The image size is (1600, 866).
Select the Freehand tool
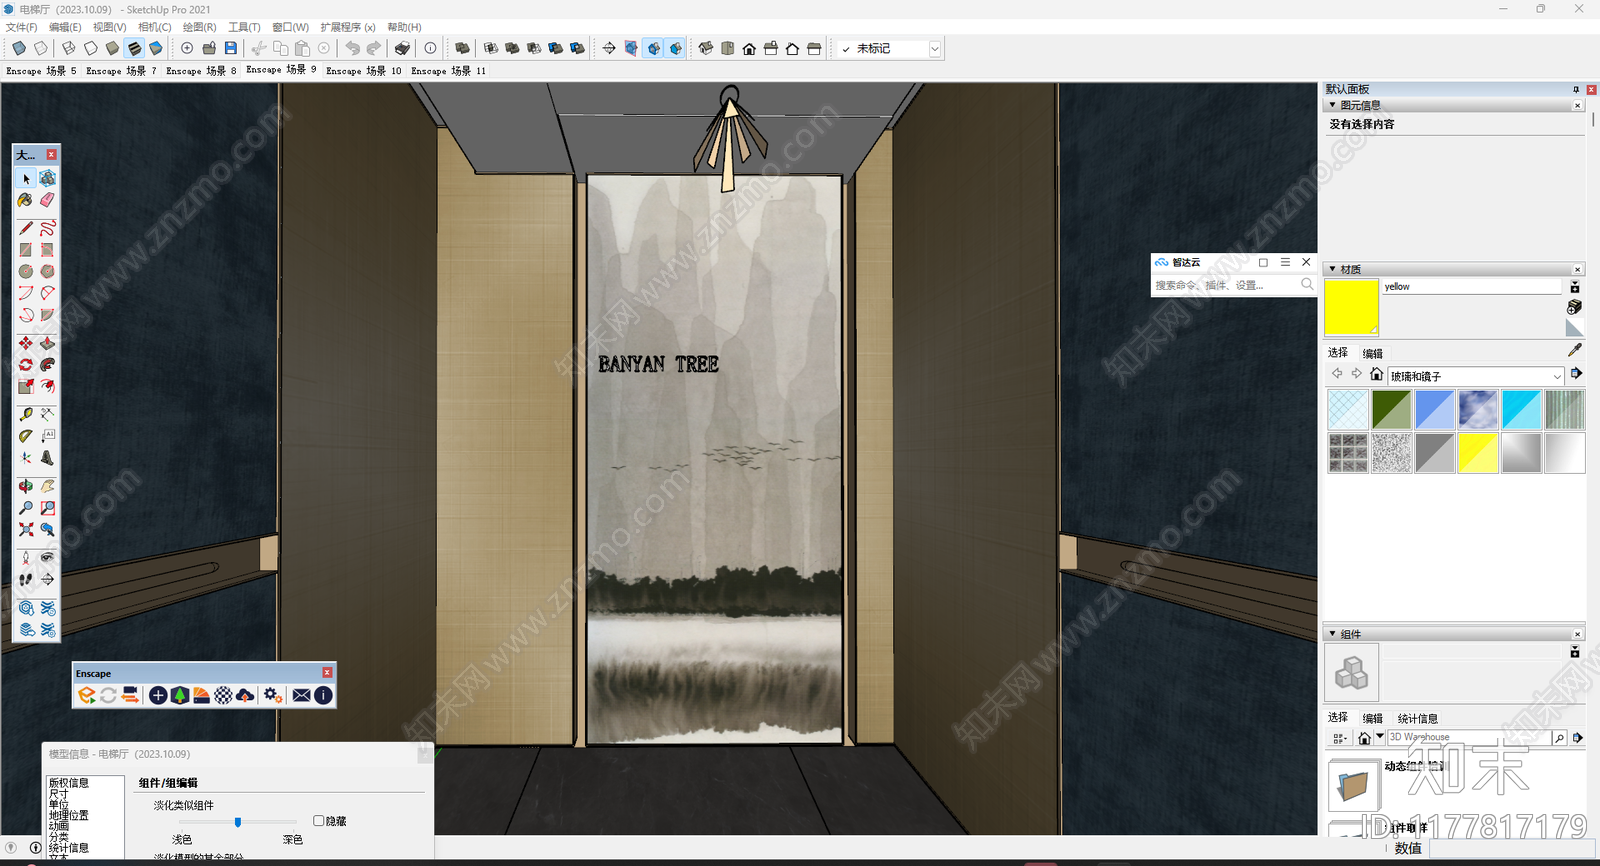(47, 228)
